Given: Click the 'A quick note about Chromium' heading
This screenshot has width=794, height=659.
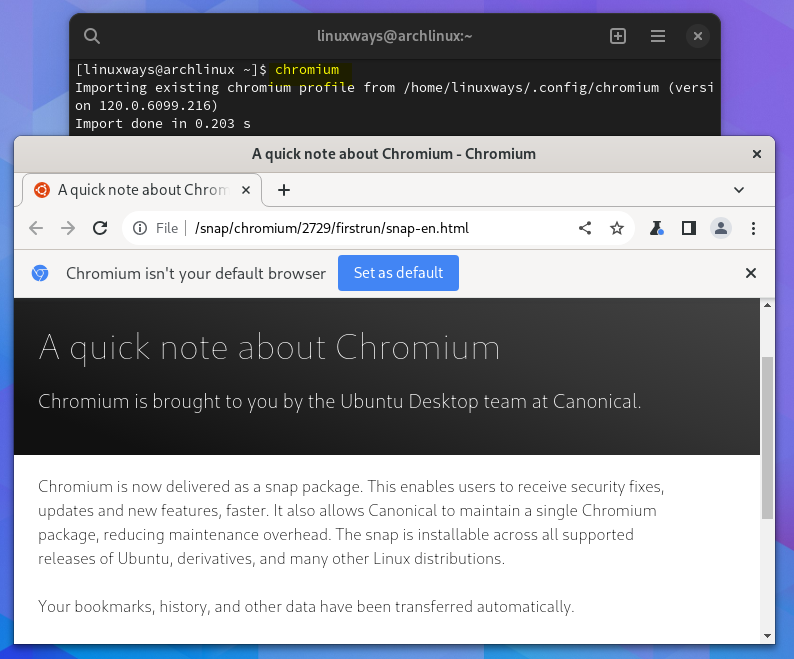Looking at the screenshot, I should [269, 348].
